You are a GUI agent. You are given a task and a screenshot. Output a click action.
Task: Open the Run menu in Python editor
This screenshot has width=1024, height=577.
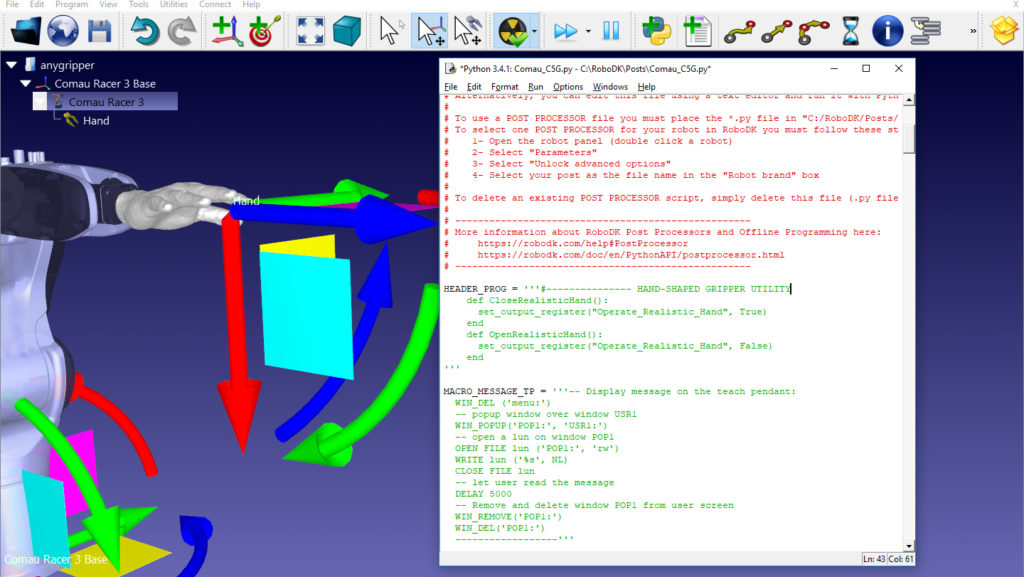coord(536,87)
